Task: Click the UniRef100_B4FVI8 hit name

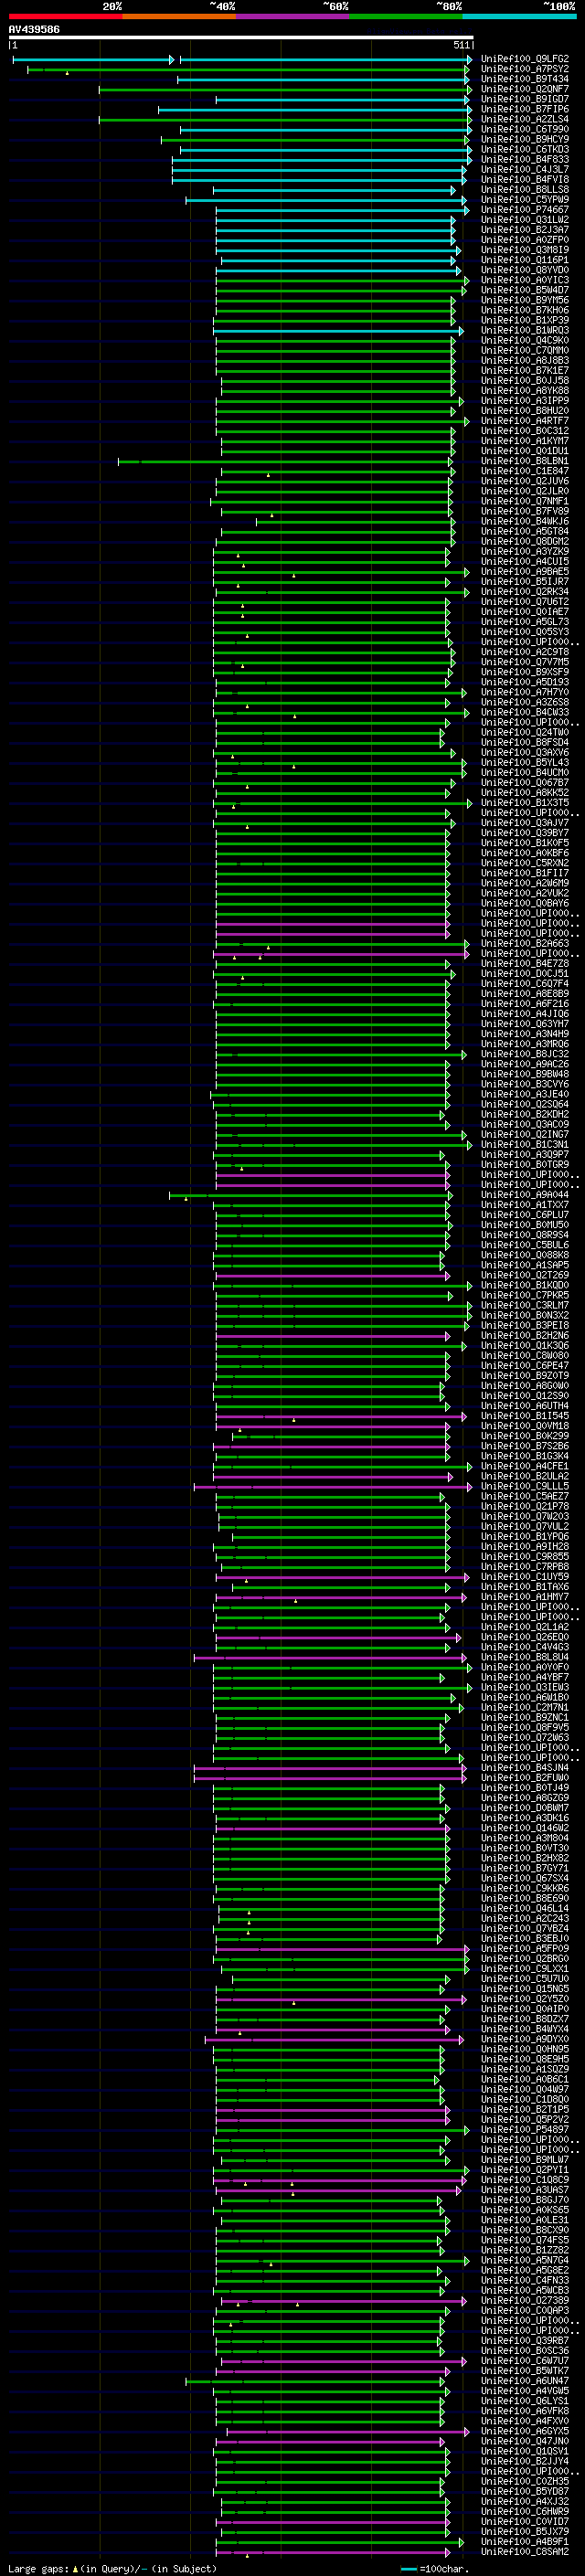Action: [x=525, y=180]
